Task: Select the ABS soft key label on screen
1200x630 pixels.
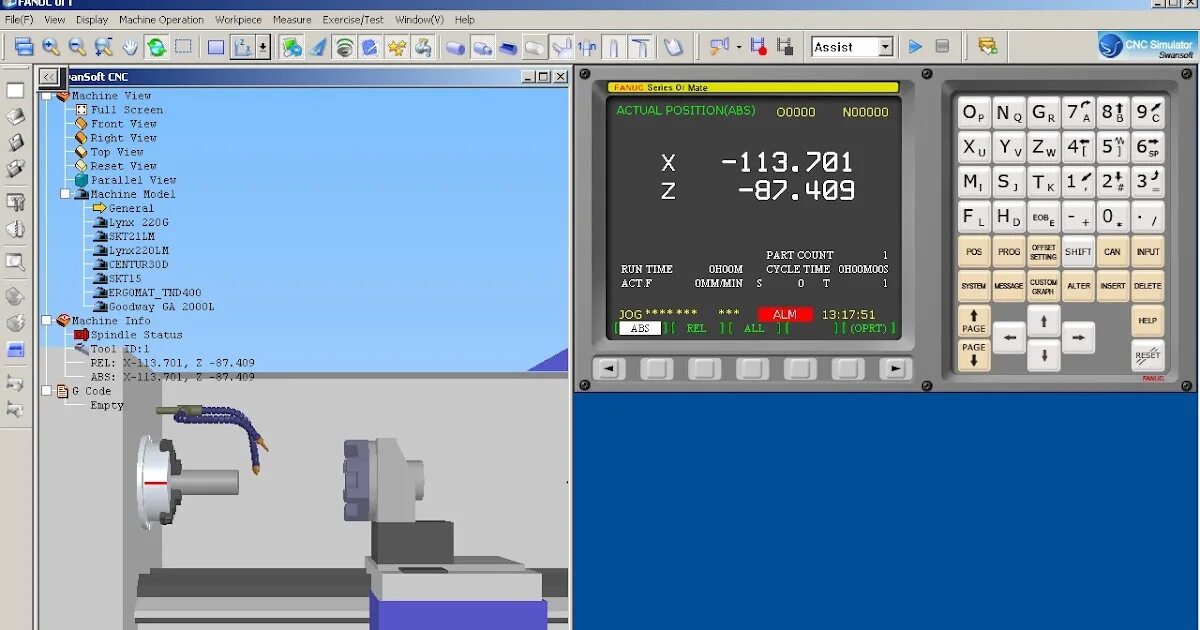Action: tap(640, 328)
